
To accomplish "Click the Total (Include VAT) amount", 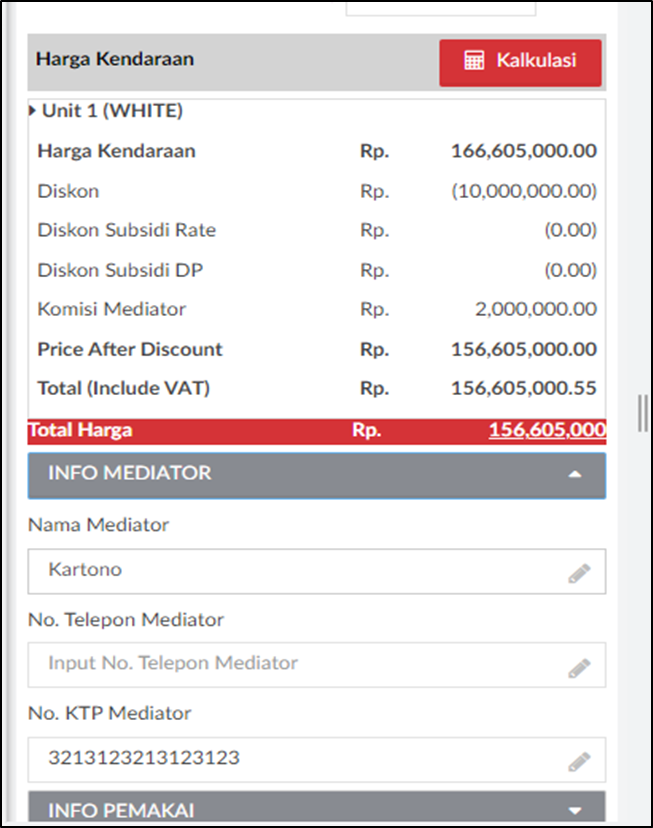I will tap(524, 389).
